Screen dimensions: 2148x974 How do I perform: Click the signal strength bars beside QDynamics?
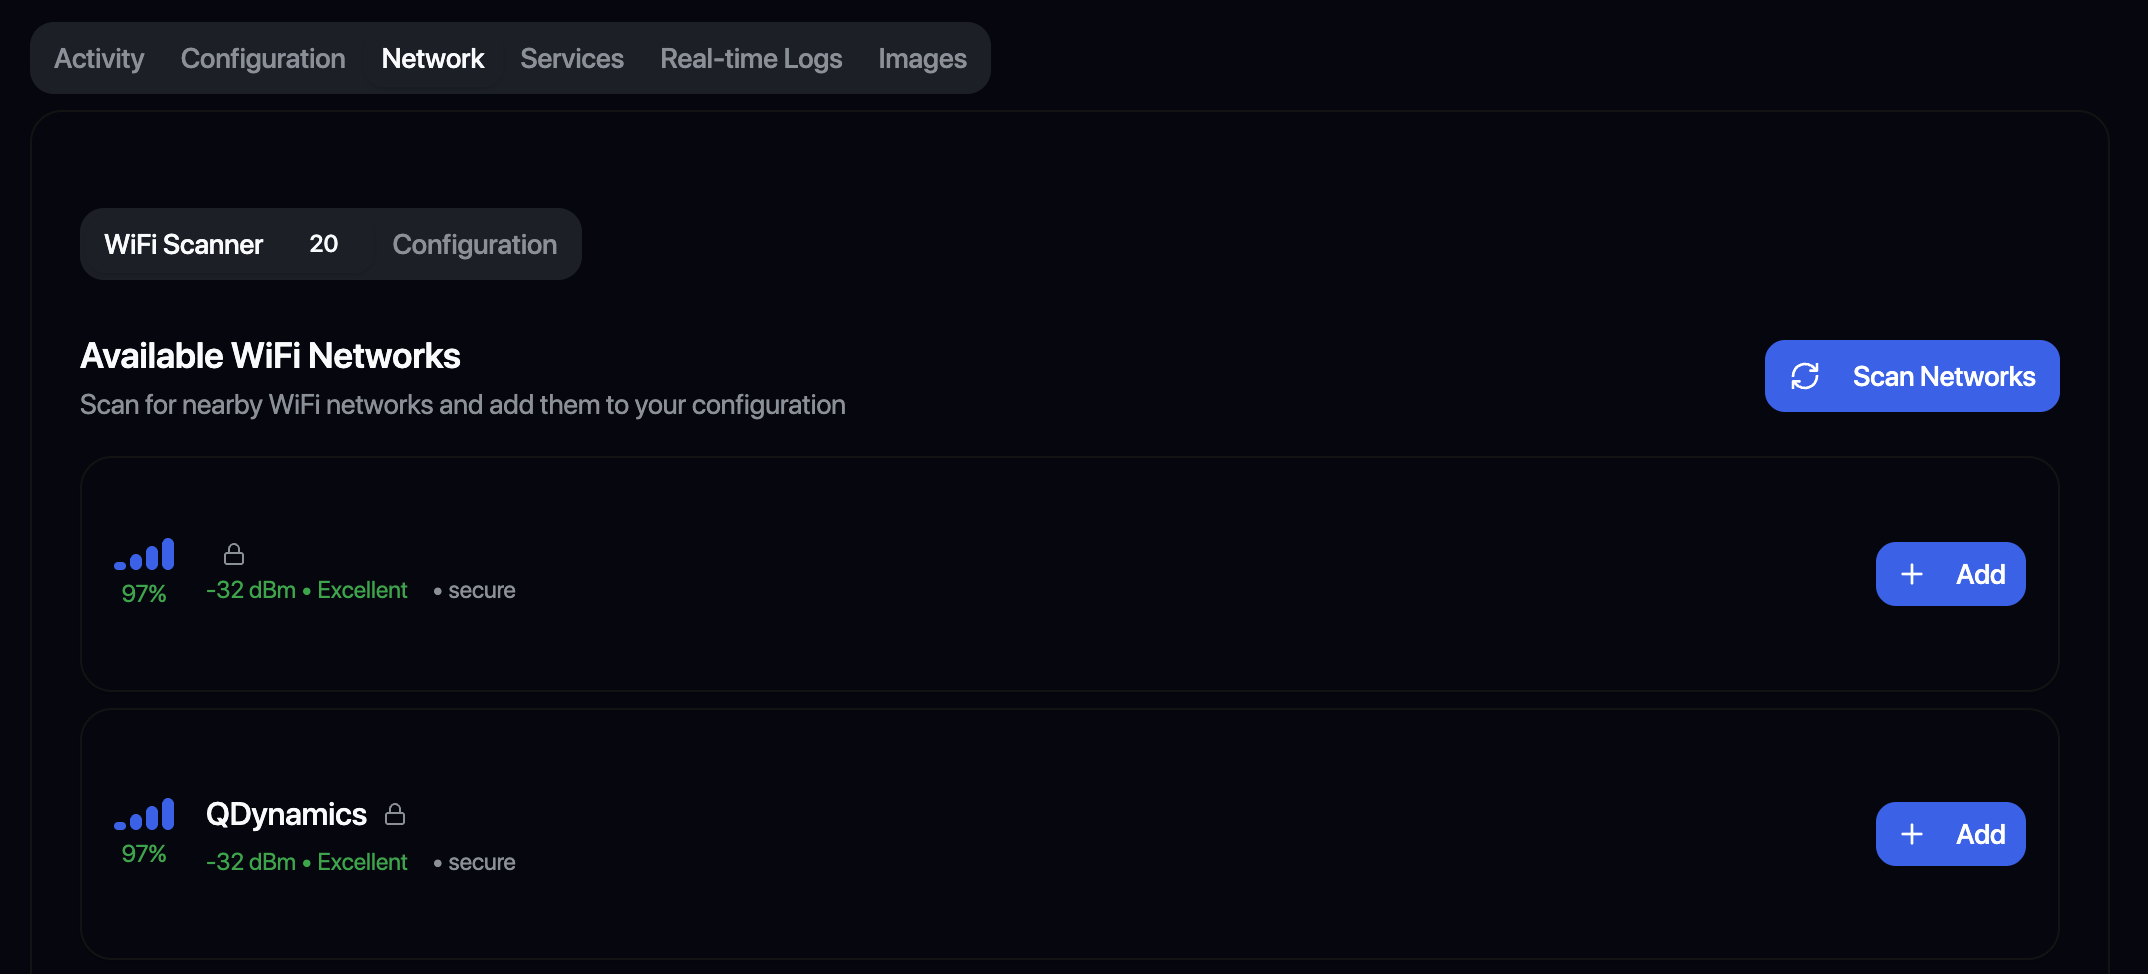pyautogui.click(x=145, y=815)
